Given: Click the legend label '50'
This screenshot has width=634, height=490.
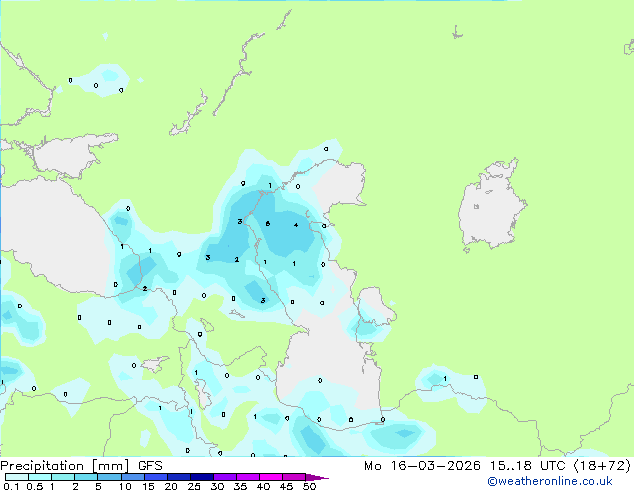Looking at the screenshot, I should tap(309, 486).
